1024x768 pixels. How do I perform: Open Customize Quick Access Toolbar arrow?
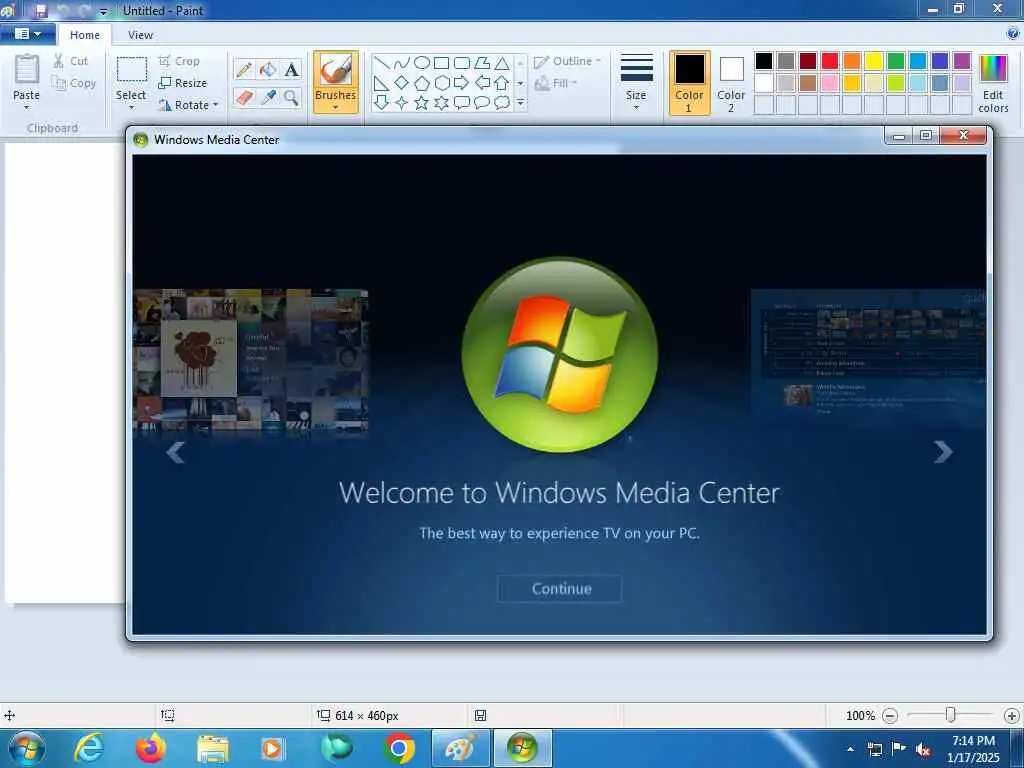103,11
